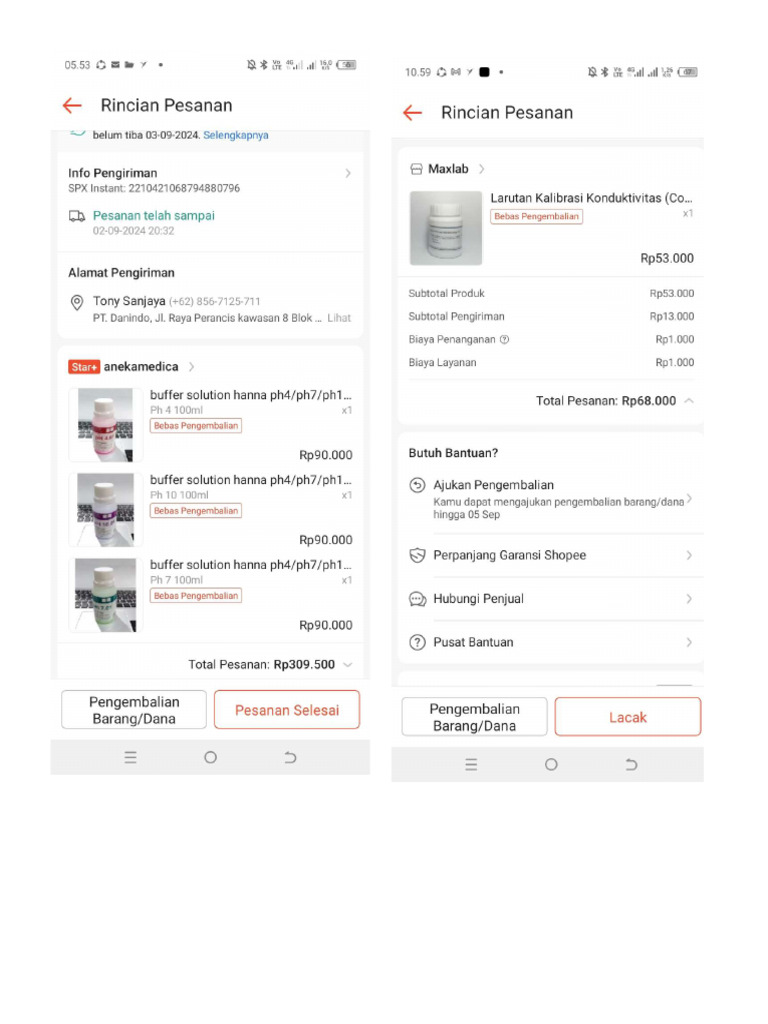Open Info Pengiriman details chevron

pos(348,173)
